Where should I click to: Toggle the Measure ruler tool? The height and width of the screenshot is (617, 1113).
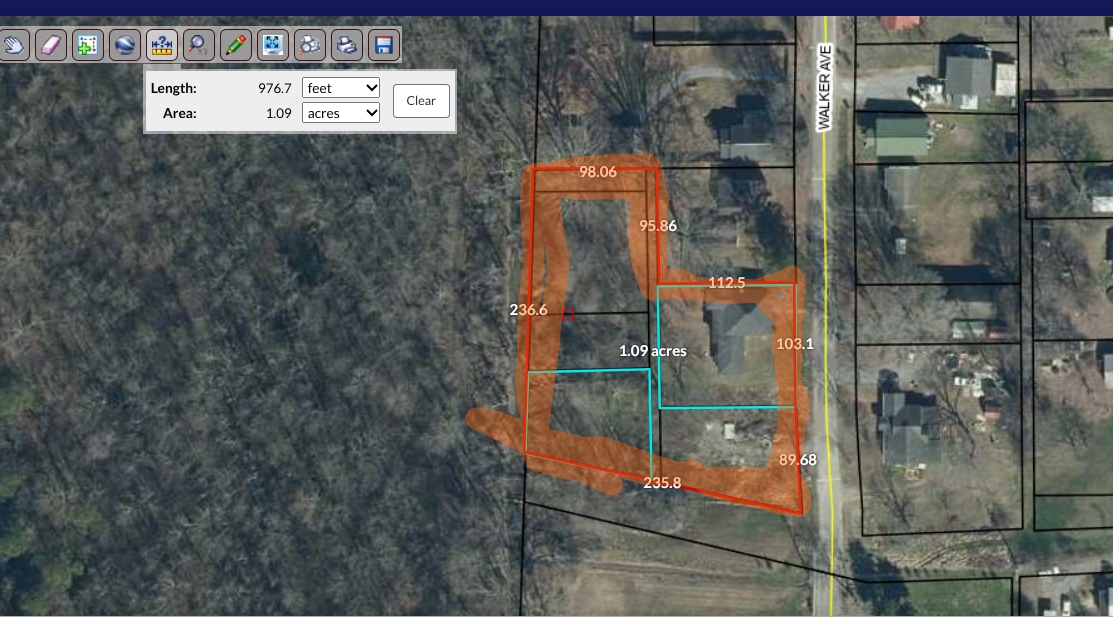[x=162, y=45]
